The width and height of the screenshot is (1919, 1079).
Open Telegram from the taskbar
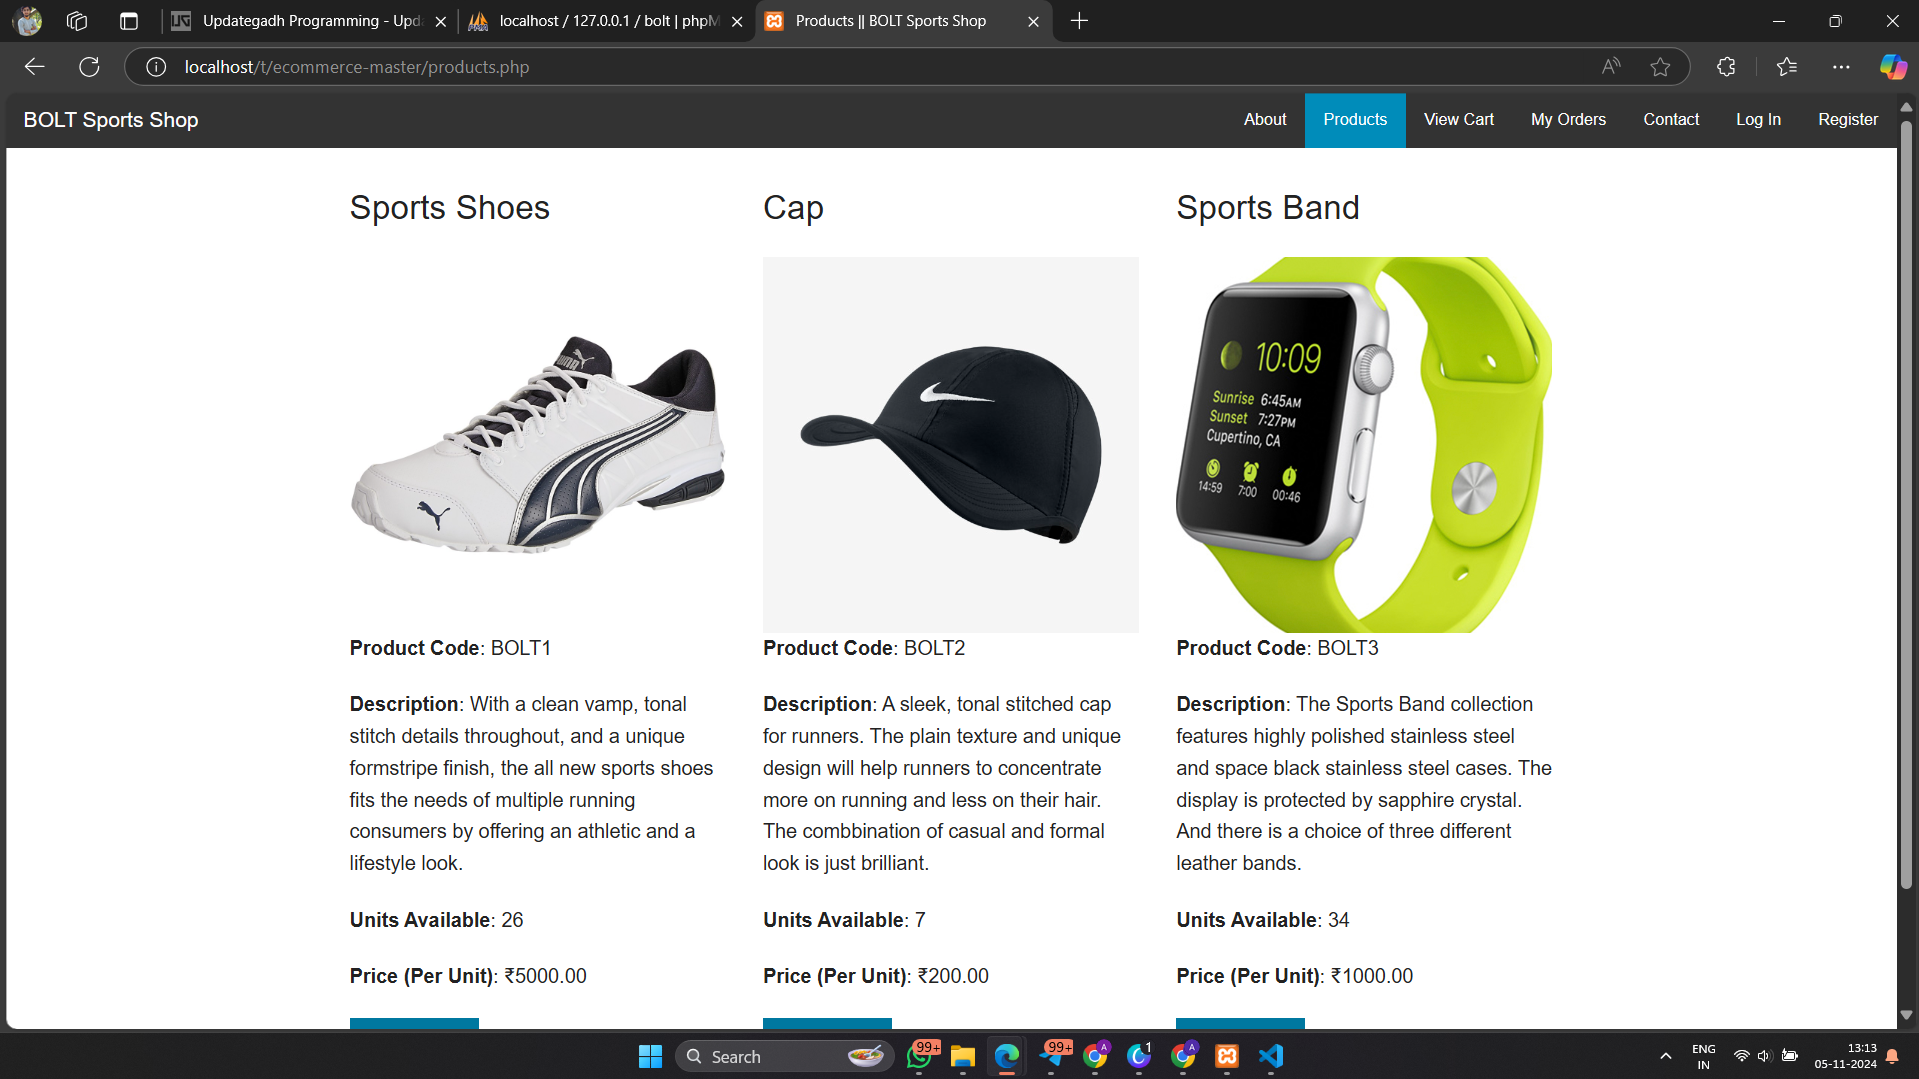tap(1052, 1056)
